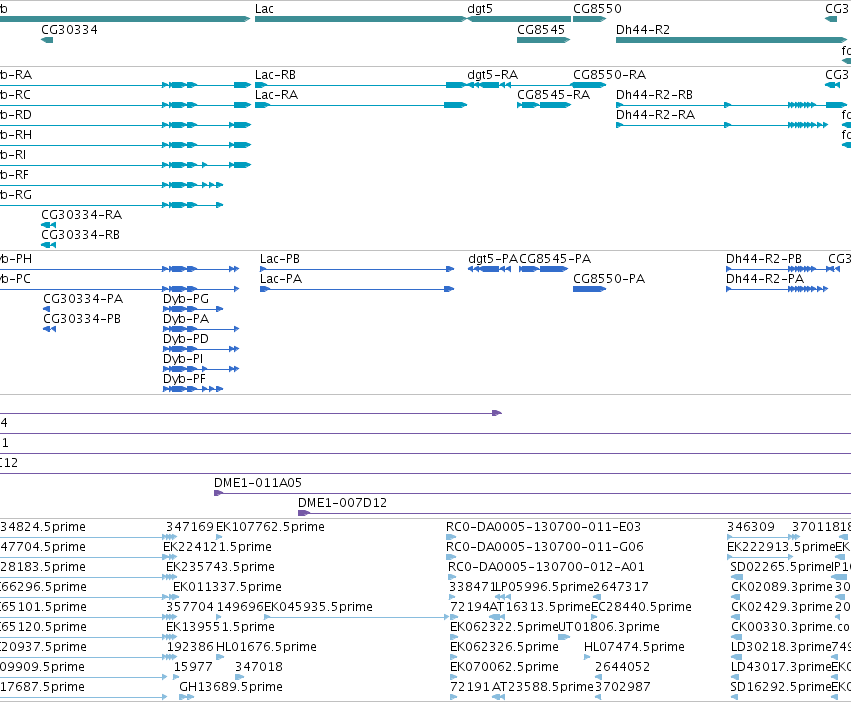This screenshot has height=702, width=851.
Task: Click the RC0-DA0005-130700-012-A01 label
Action: coord(546,567)
